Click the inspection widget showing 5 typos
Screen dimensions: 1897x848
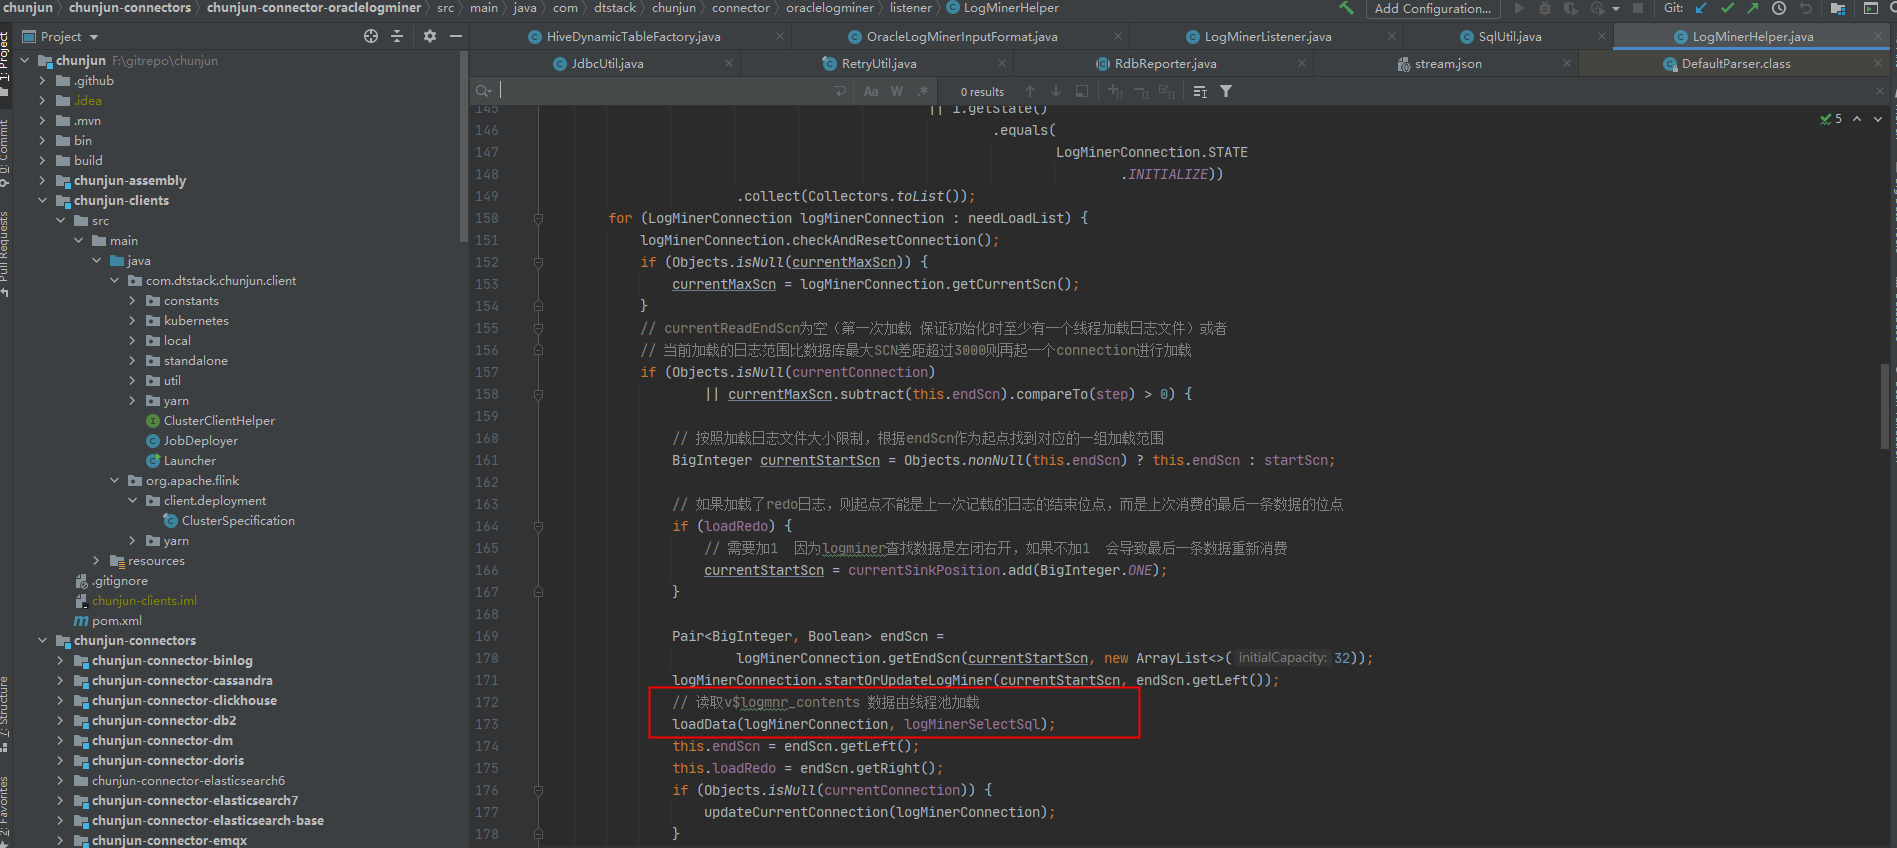[x=1832, y=119]
